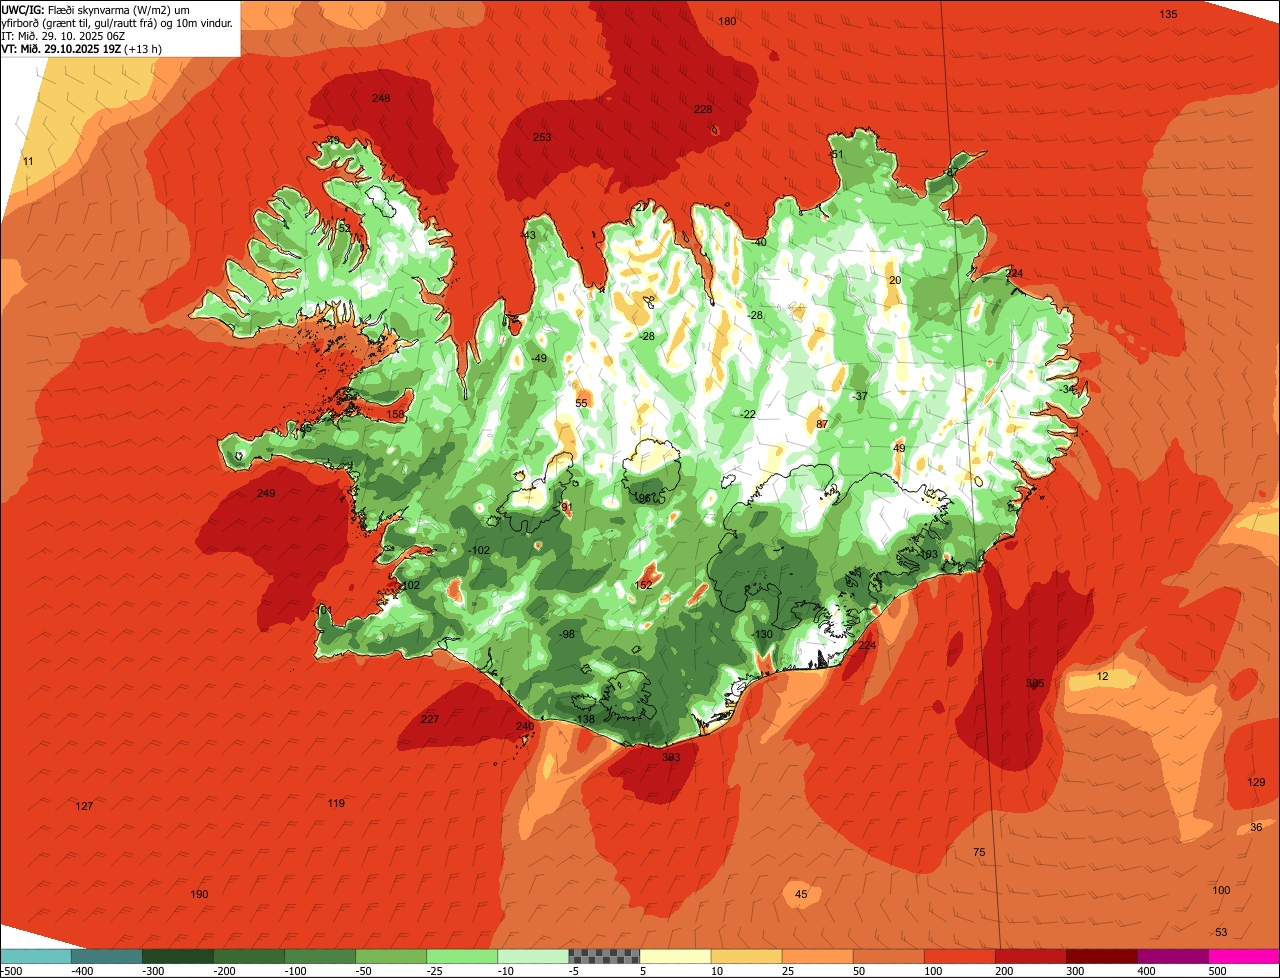Click the map value '190' in the southwest ocean
Viewport: 1280px width, 978px height.
click(199, 894)
